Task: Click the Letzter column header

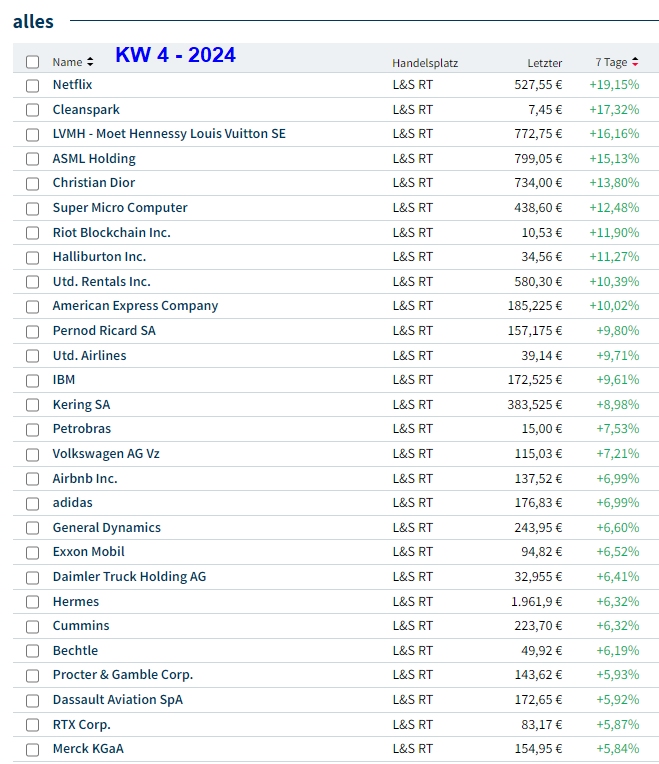Action: coord(545,63)
